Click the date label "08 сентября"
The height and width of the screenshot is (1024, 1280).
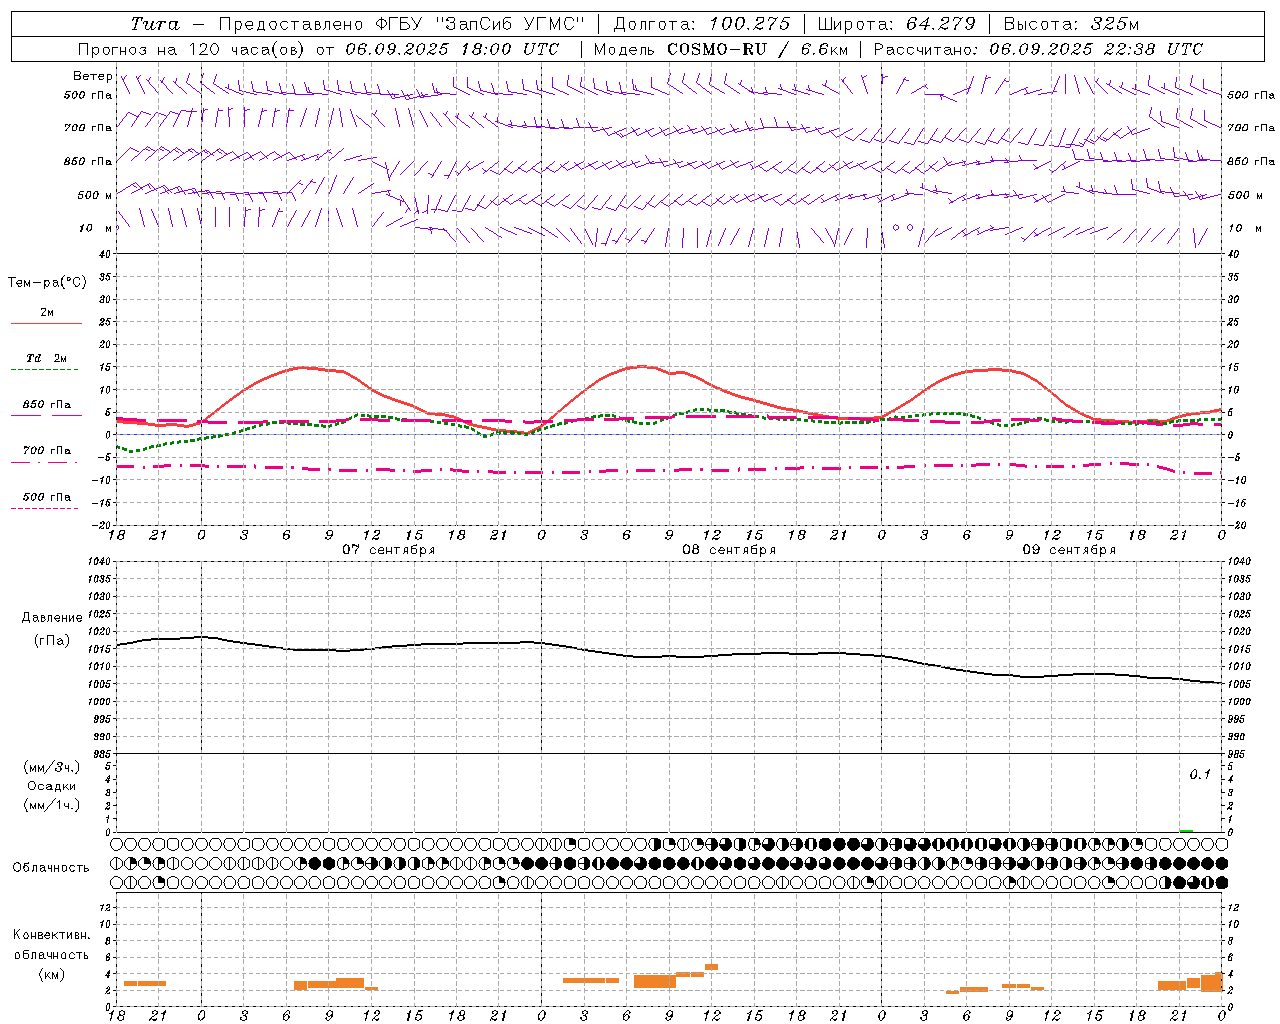click(x=729, y=550)
